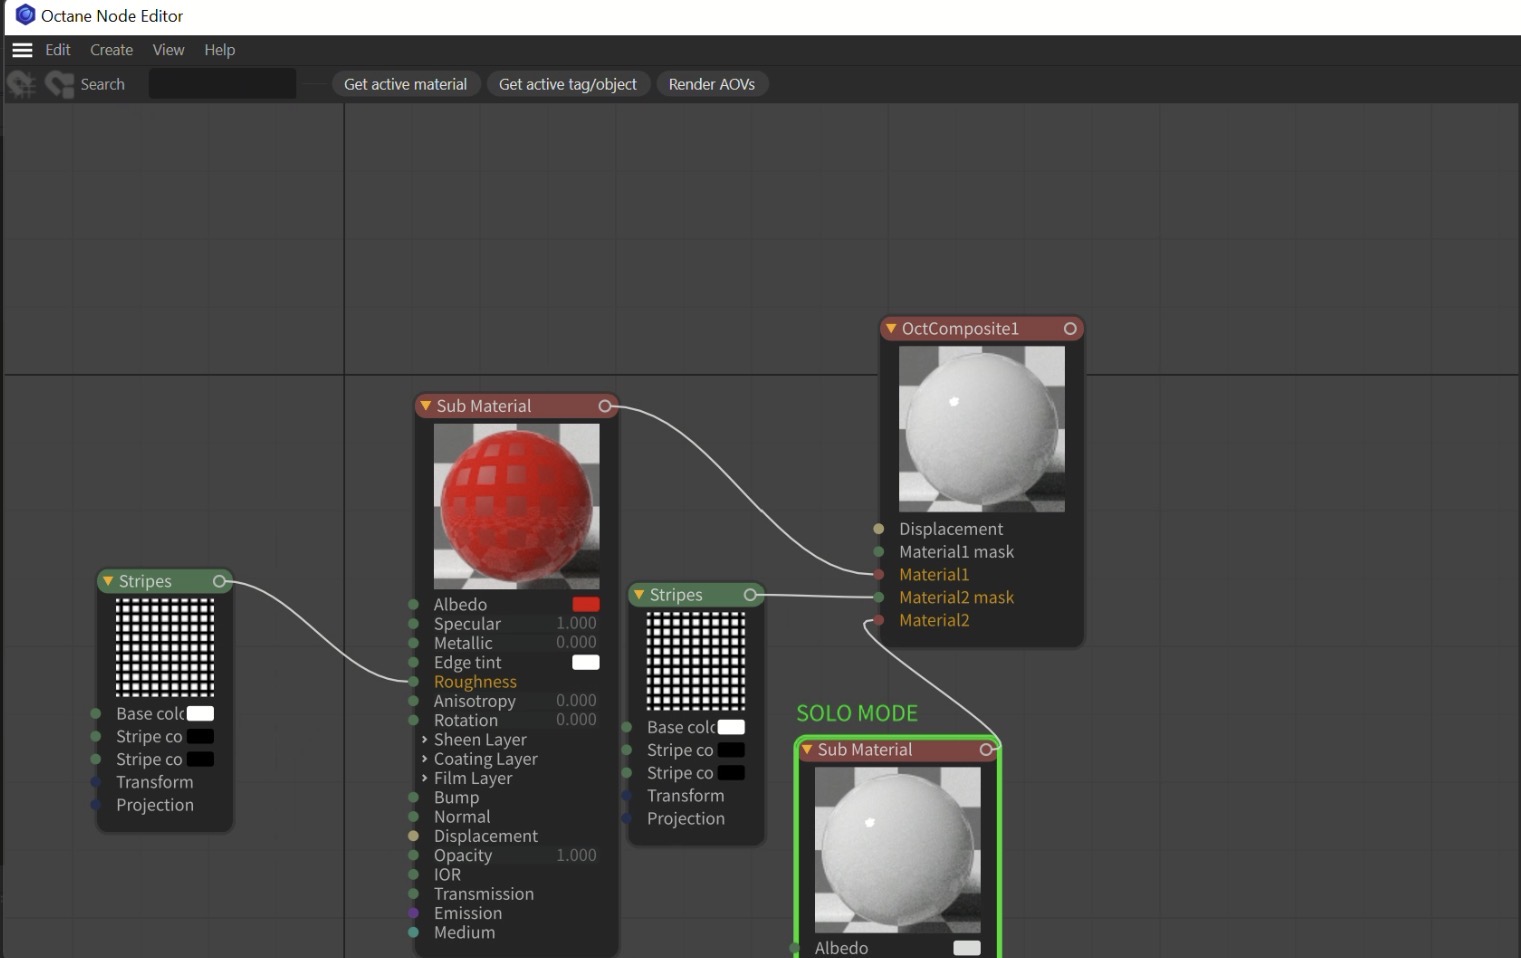
Task: Click the Anisotropy value 0.000
Action: [x=576, y=700]
